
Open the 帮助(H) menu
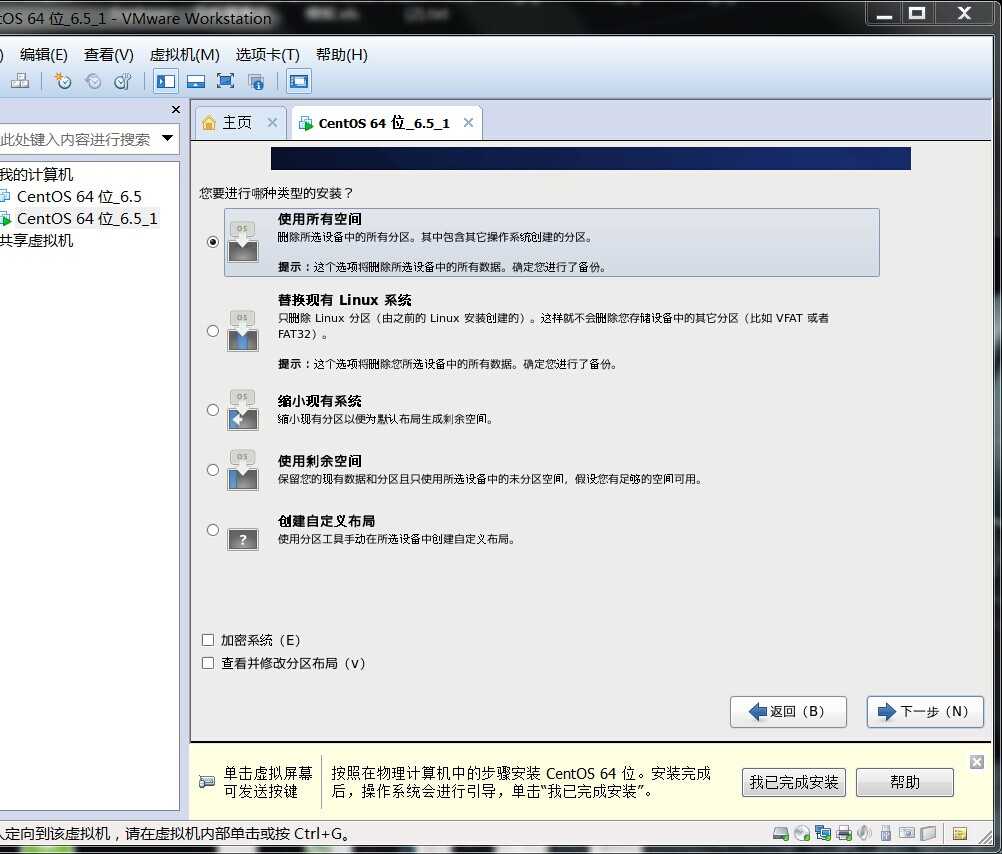click(x=342, y=55)
